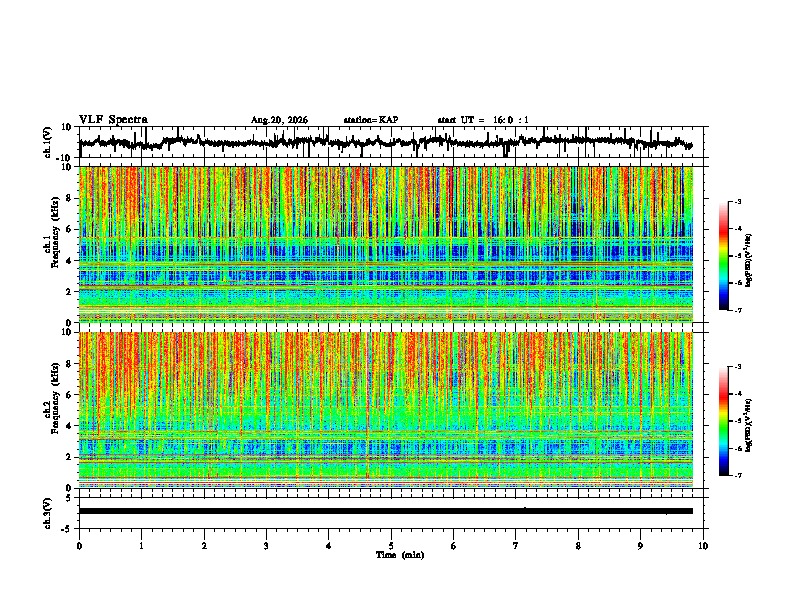The height and width of the screenshot is (612, 792).
Task: Click the 5 minute tick label
Action: pos(391,546)
